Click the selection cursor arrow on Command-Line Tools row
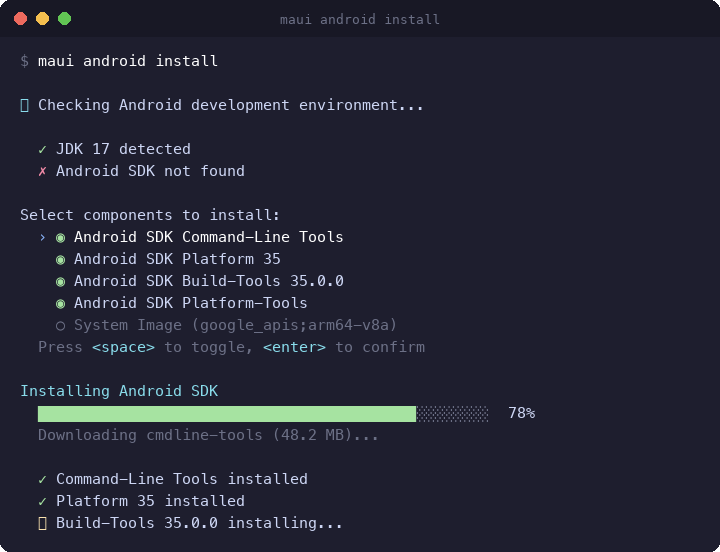This screenshot has width=720, height=552. pos(42,237)
